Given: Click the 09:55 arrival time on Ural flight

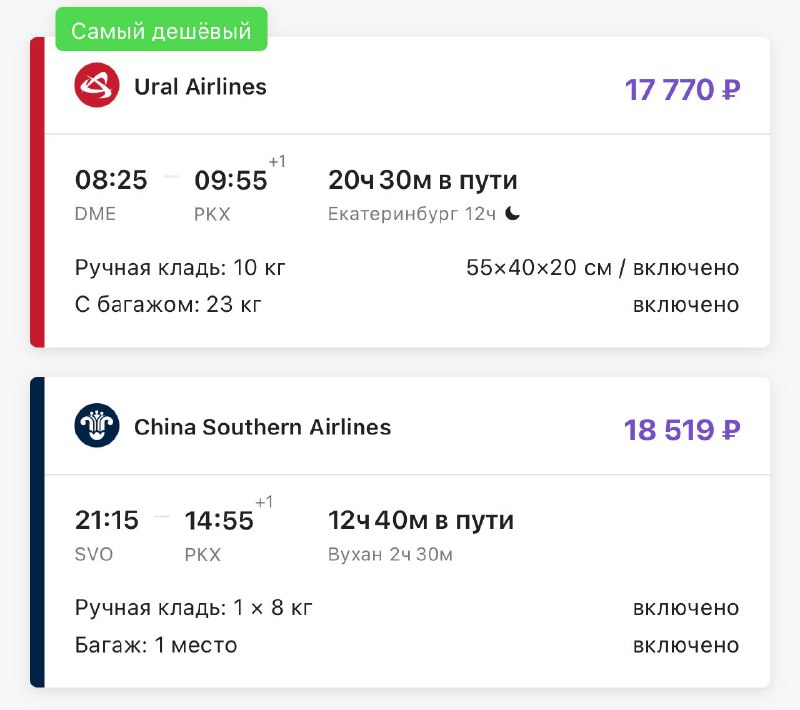Looking at the screenshot, I should point(230,180).
